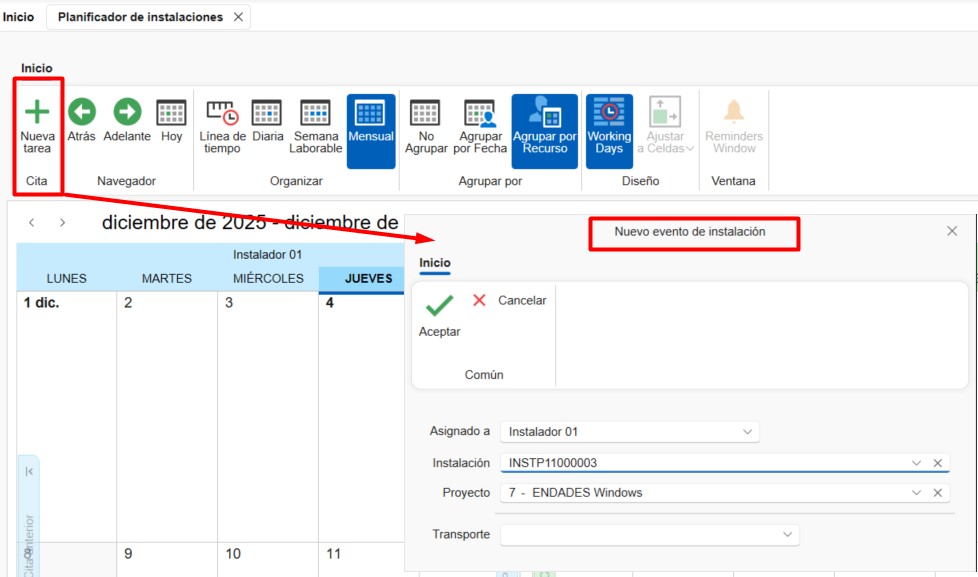This screenshot has height=577, width=978.
Task: Advance with the Adelante arrow icon
Action: 127,112
